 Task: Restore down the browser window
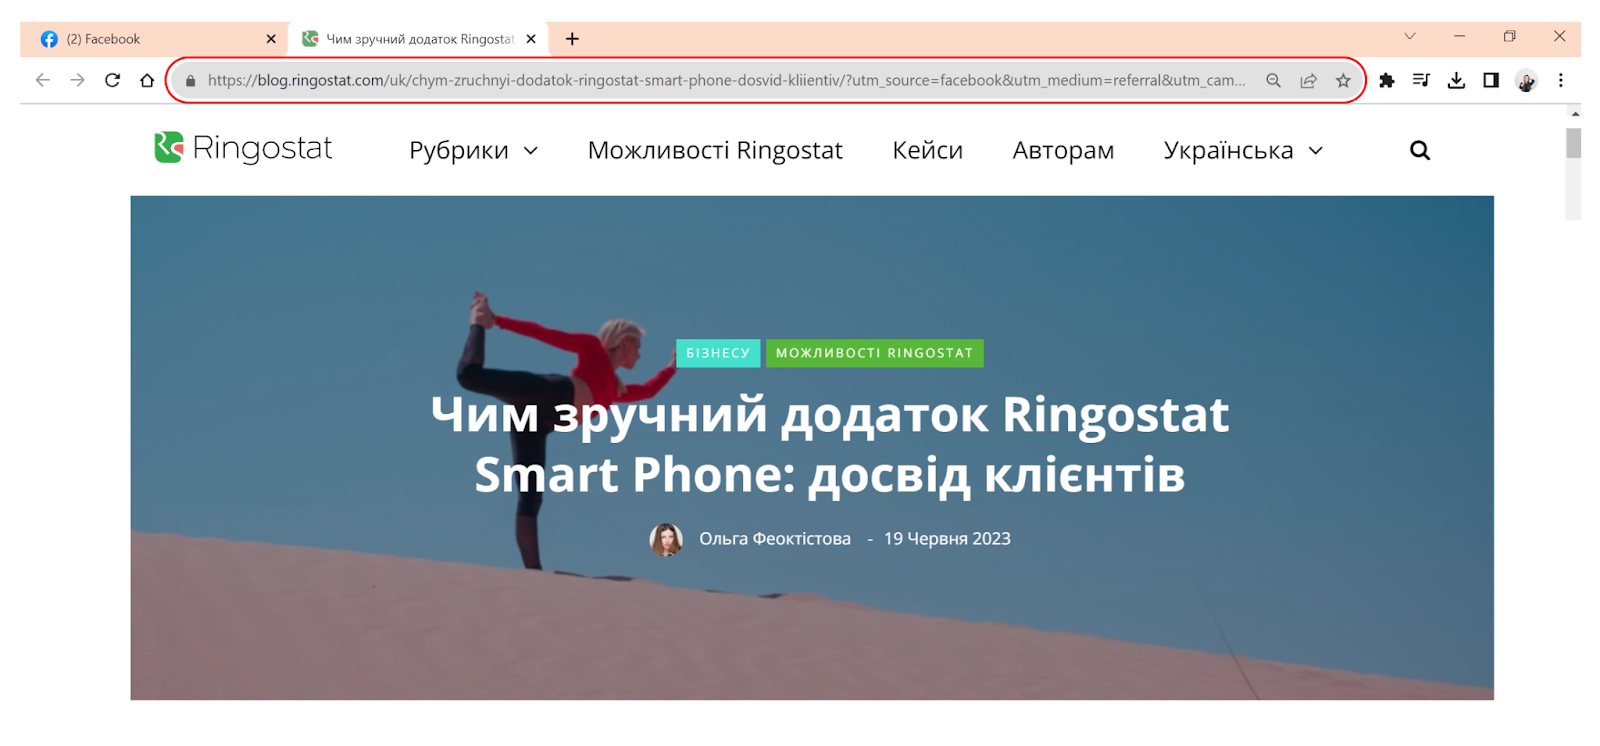click(1509, 36)
